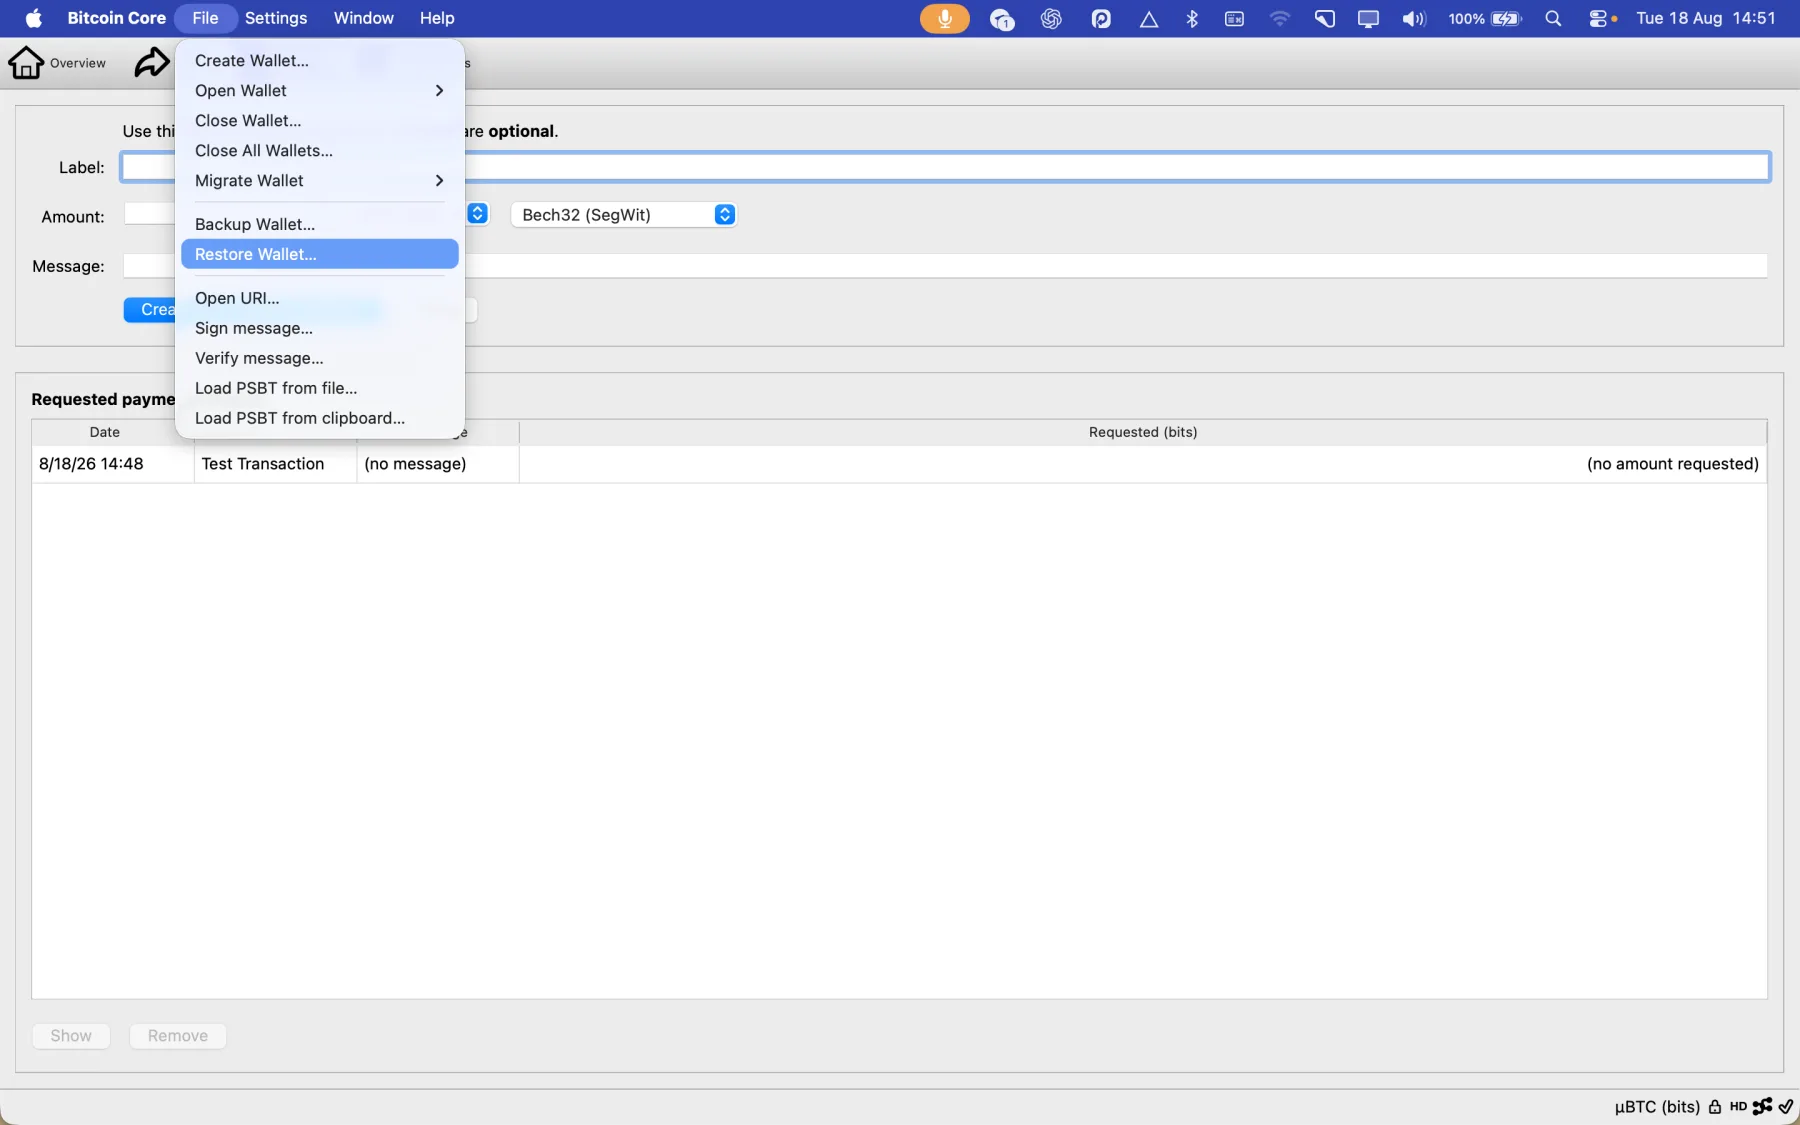Click the blue Create payment request button
1800x1125 pixels.
tap(149, 310)
